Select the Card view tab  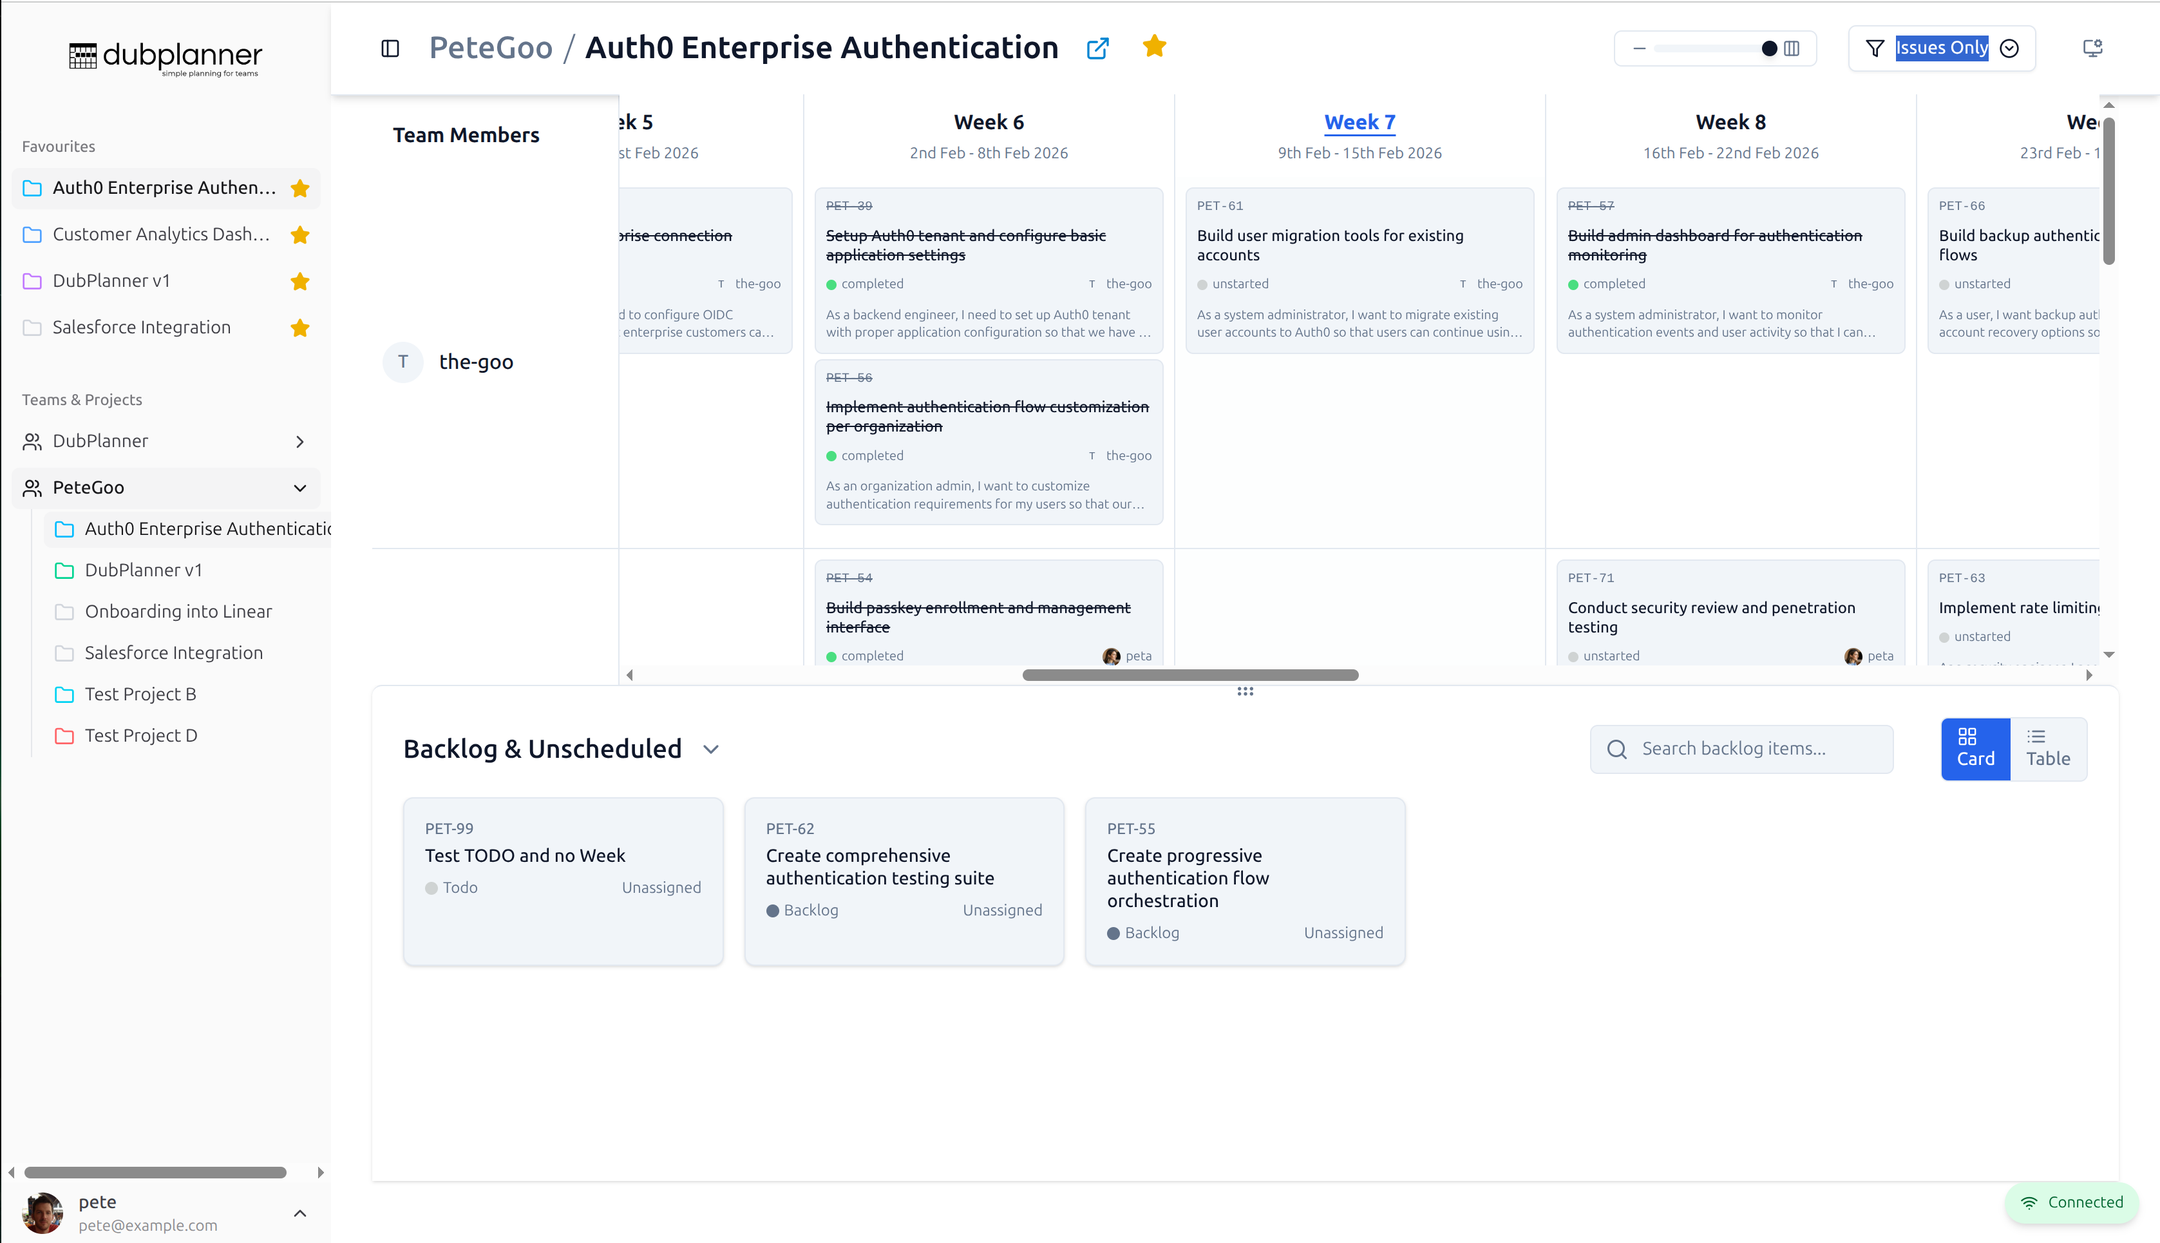click(x=1975, y=748)
